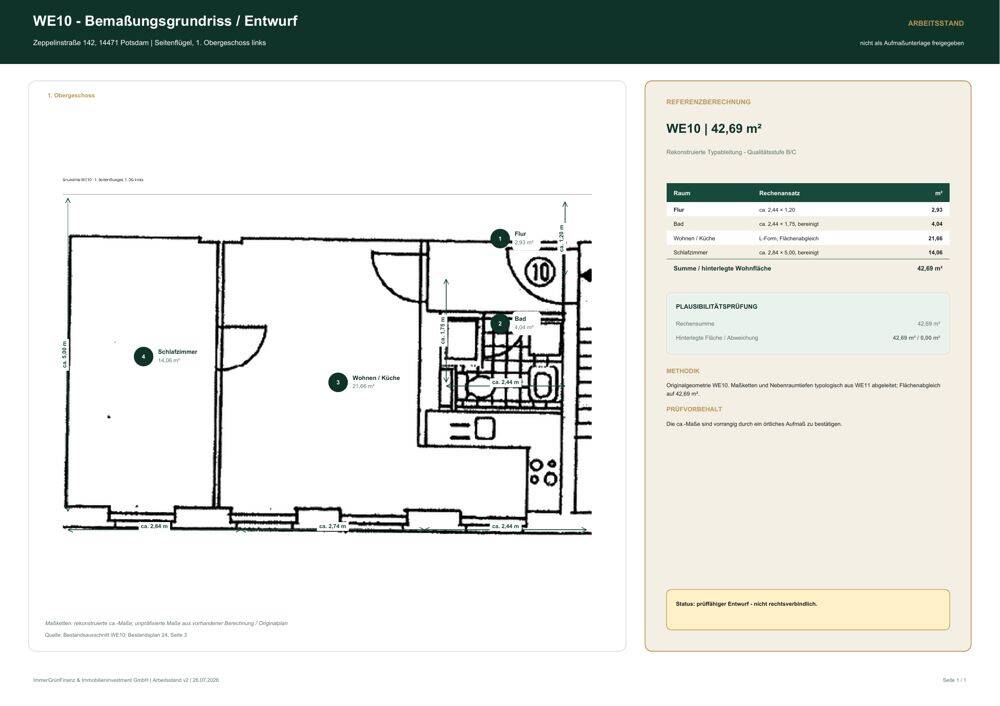Select the Schlafzimmer row in the table
This screenshot has height=706, width=1000.
tap(807, 253)
